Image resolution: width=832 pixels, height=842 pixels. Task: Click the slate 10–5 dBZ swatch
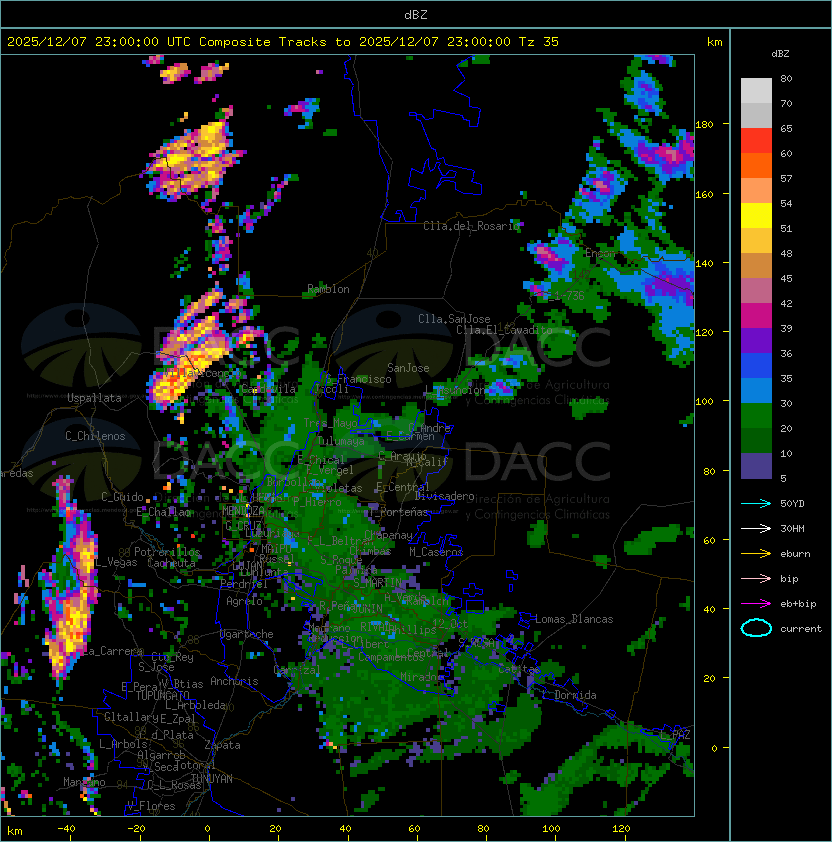(756, 466)
